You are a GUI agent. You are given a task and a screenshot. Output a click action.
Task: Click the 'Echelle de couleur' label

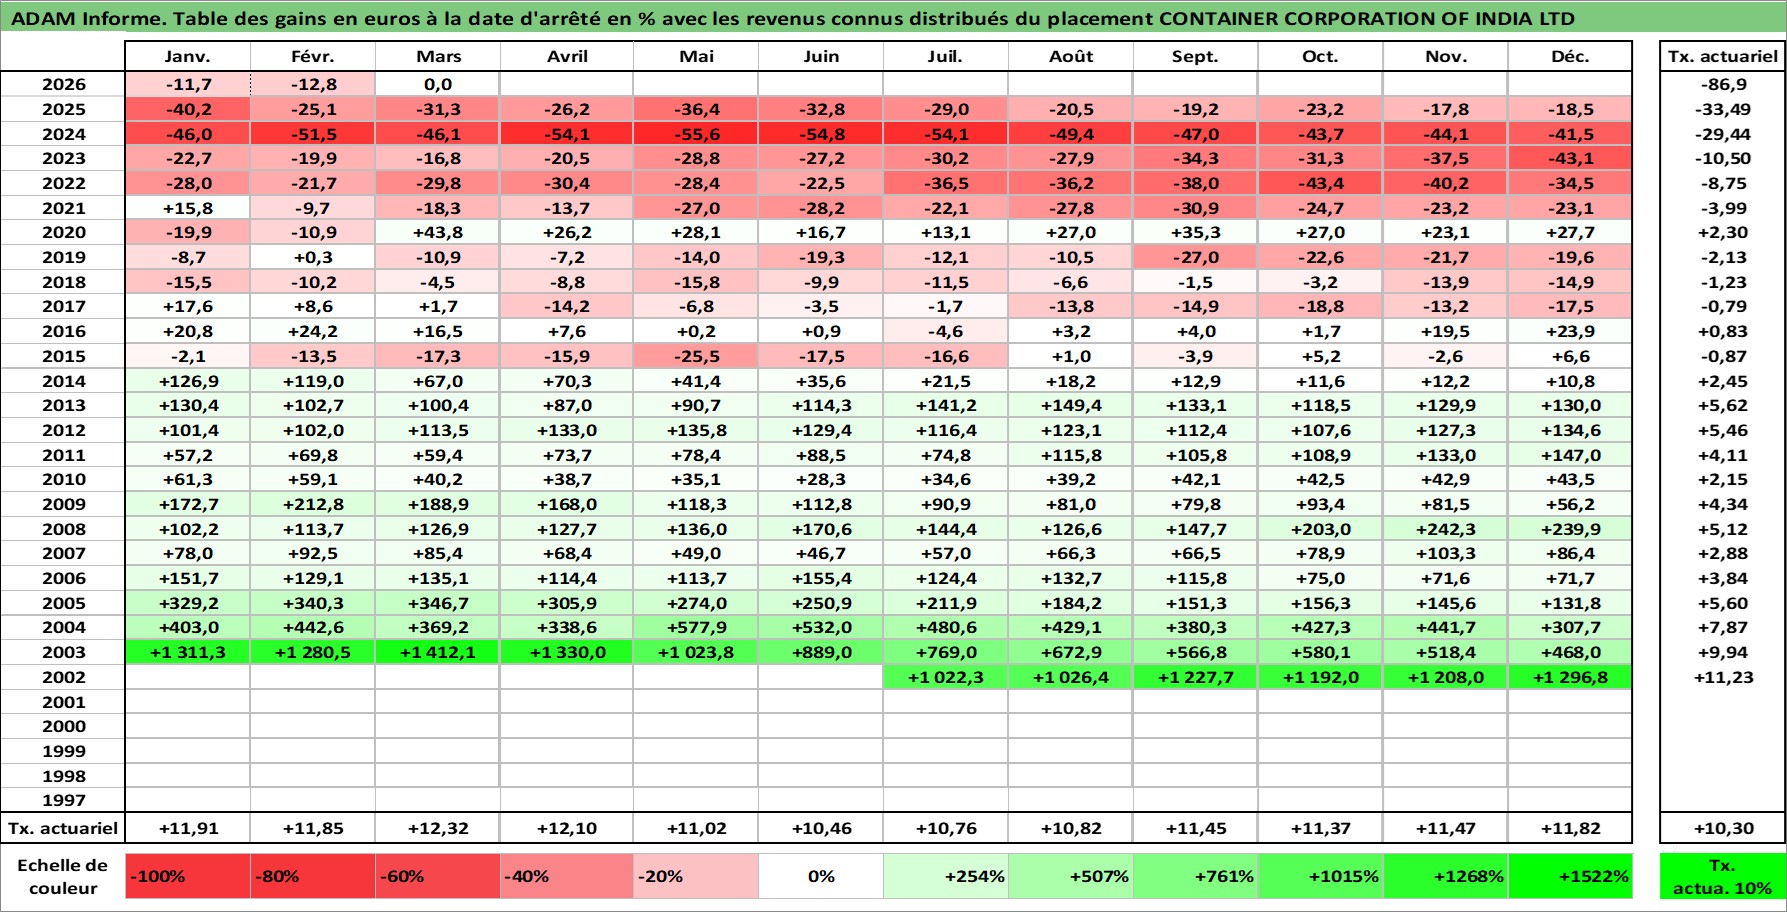click(x=62, y=876)
